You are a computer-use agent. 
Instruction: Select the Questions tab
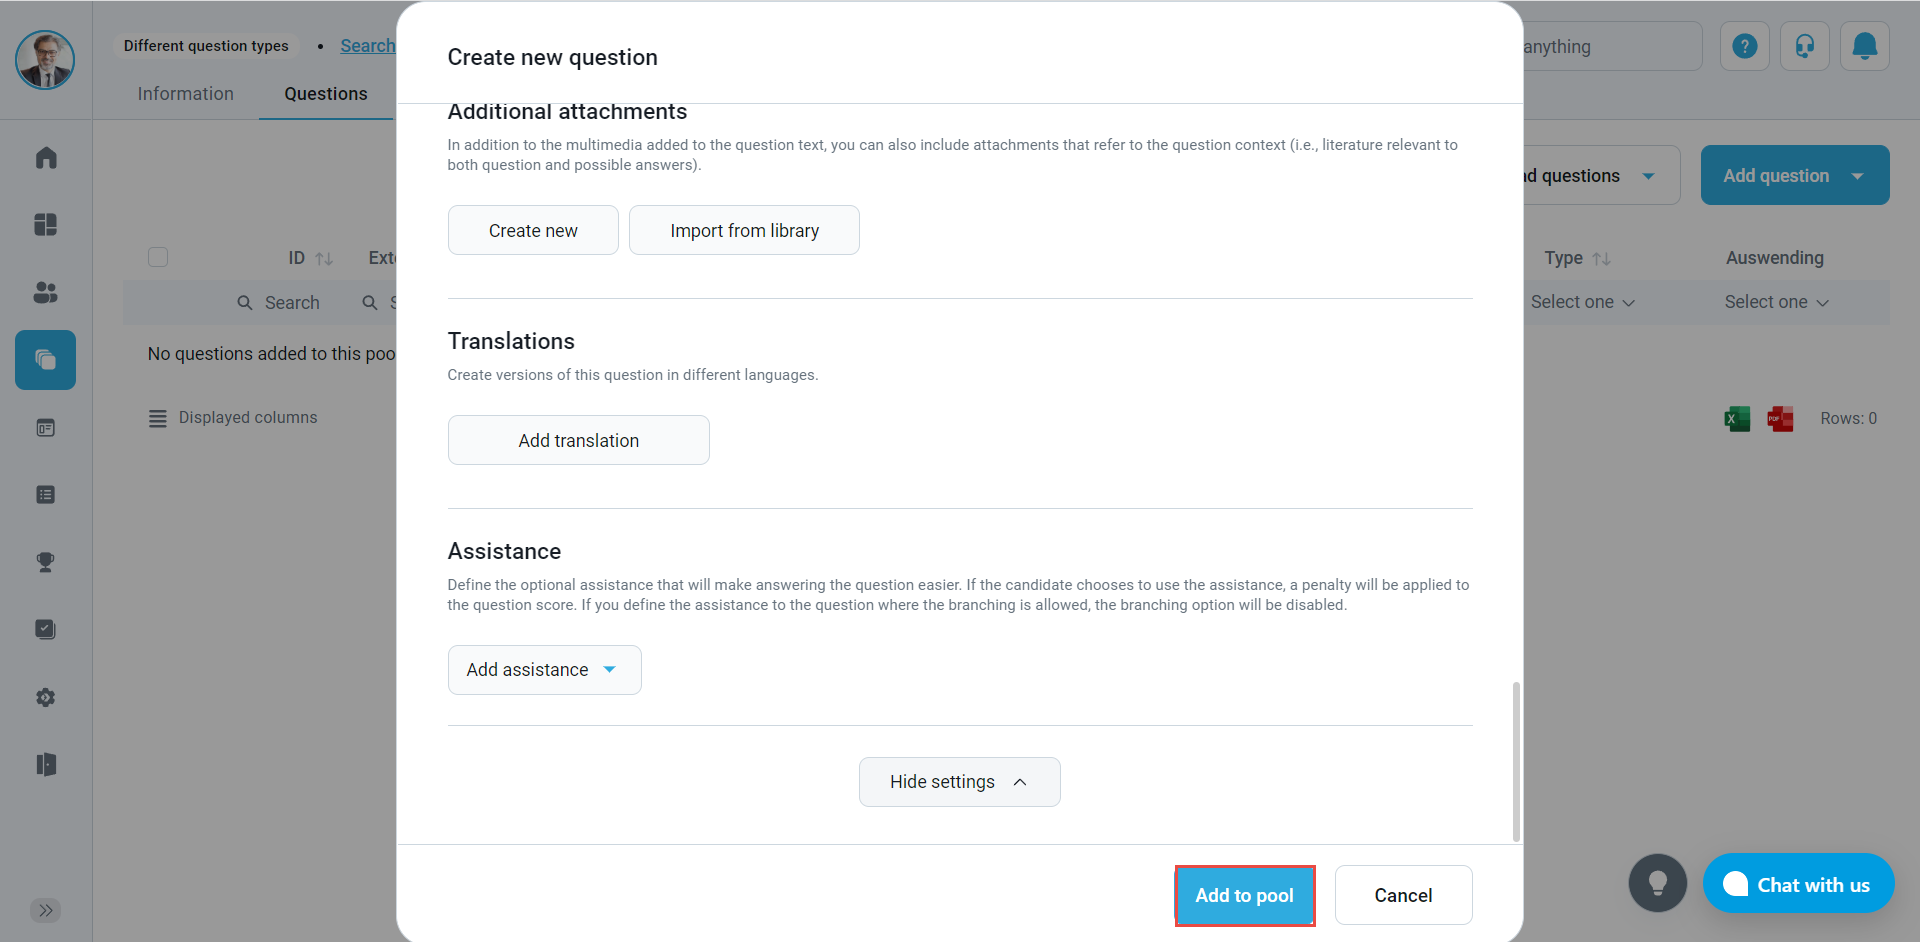pyautogui.click(x=325, y=94)
